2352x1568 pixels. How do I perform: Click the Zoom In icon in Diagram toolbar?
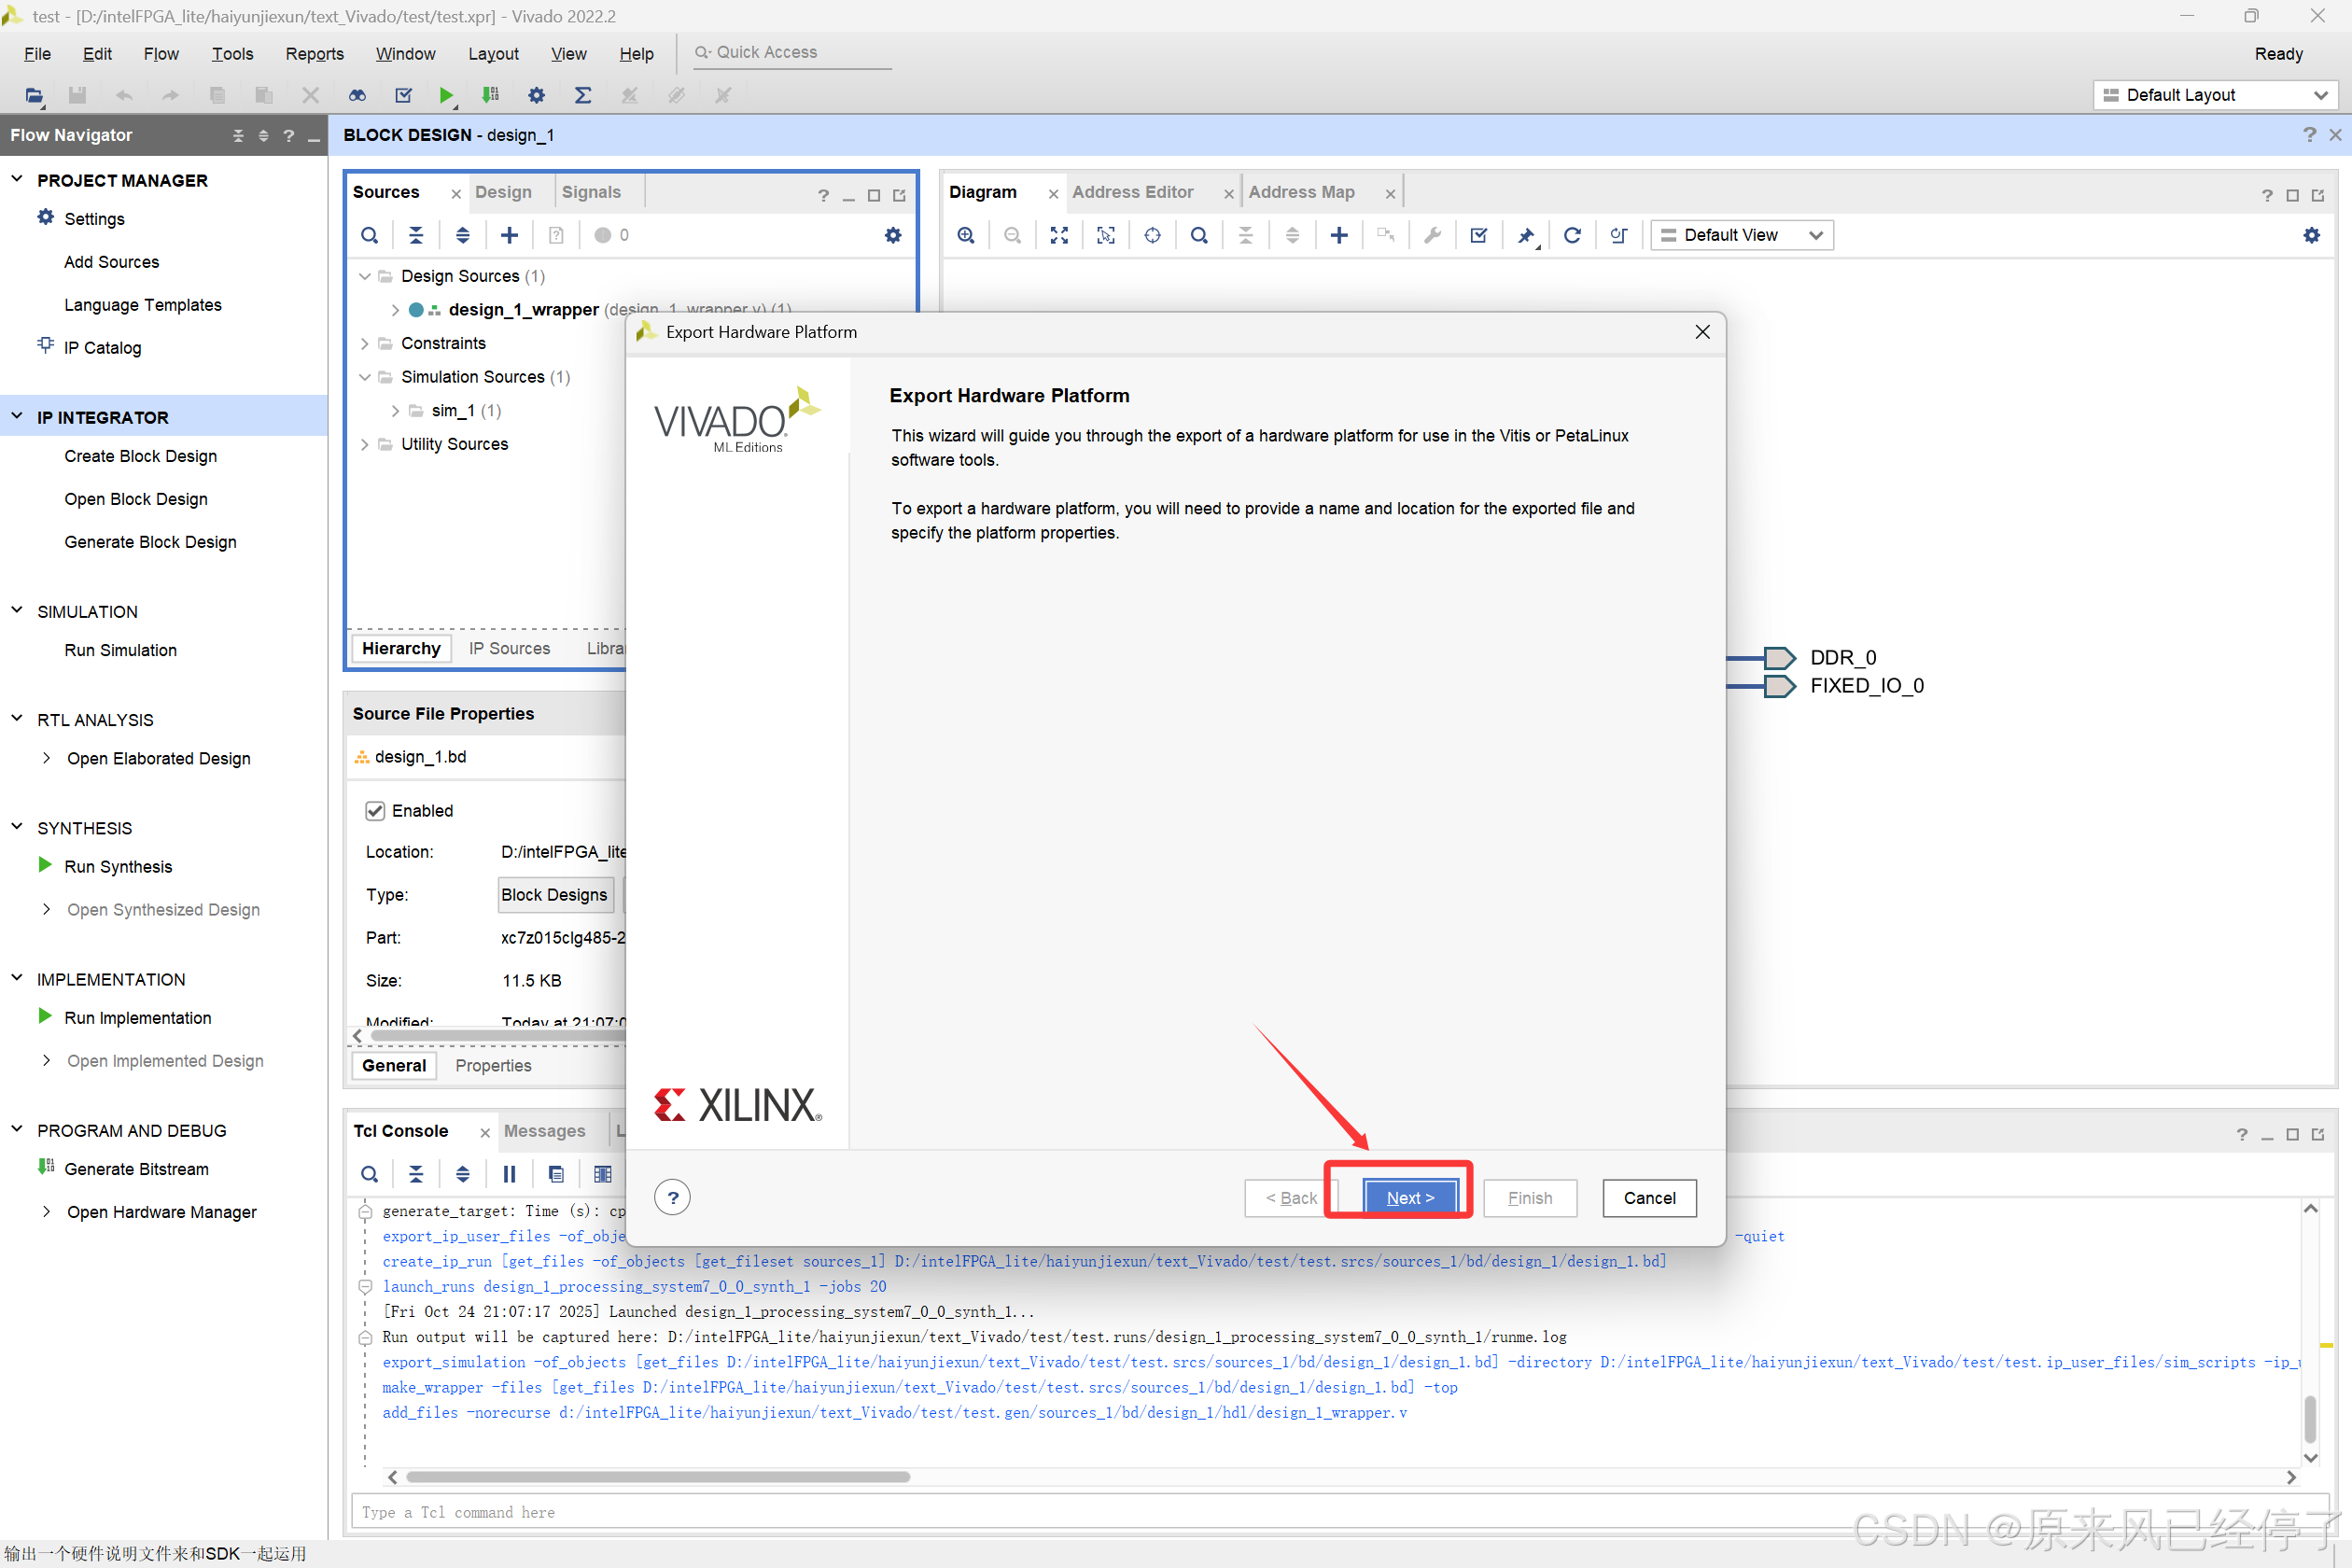965,235
